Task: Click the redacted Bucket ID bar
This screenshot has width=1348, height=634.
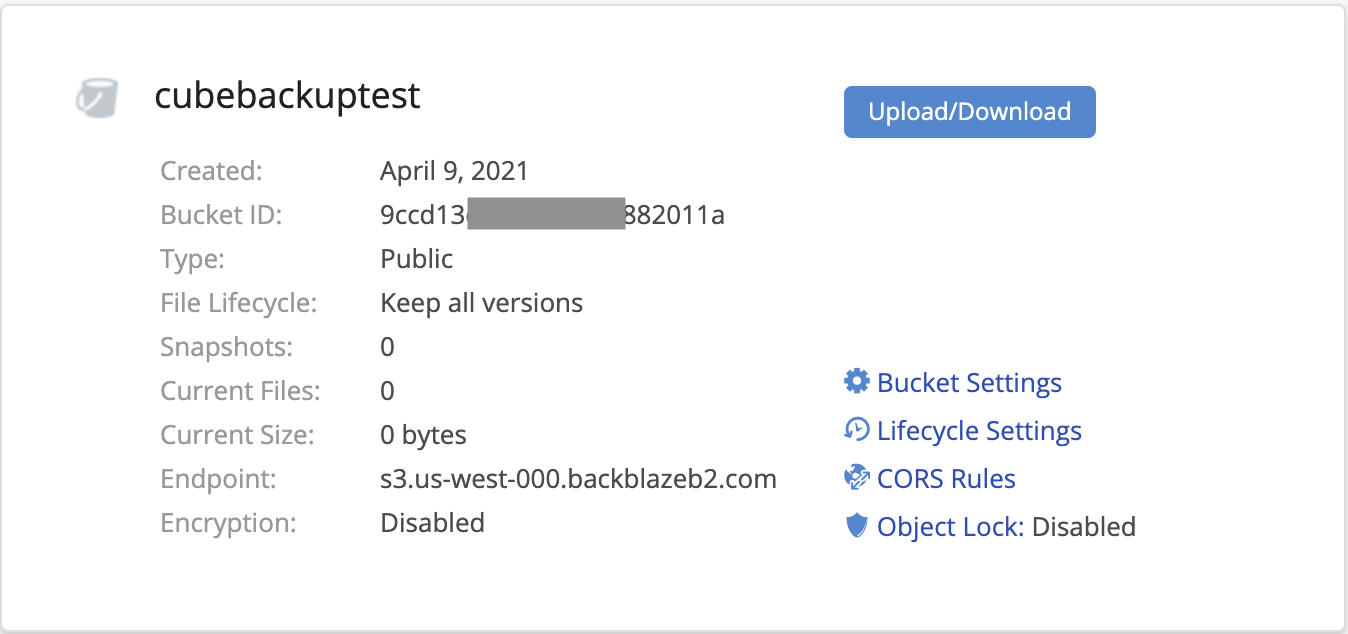Action: coord(546,213)
